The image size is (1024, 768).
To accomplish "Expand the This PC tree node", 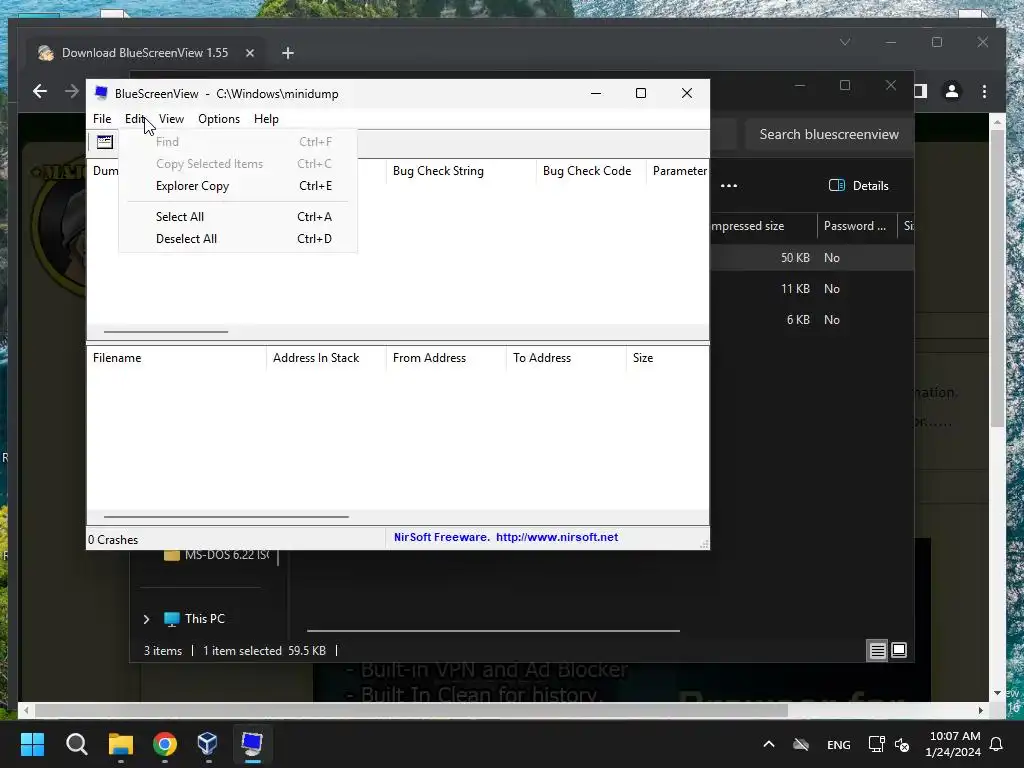I will pos(146,619).
